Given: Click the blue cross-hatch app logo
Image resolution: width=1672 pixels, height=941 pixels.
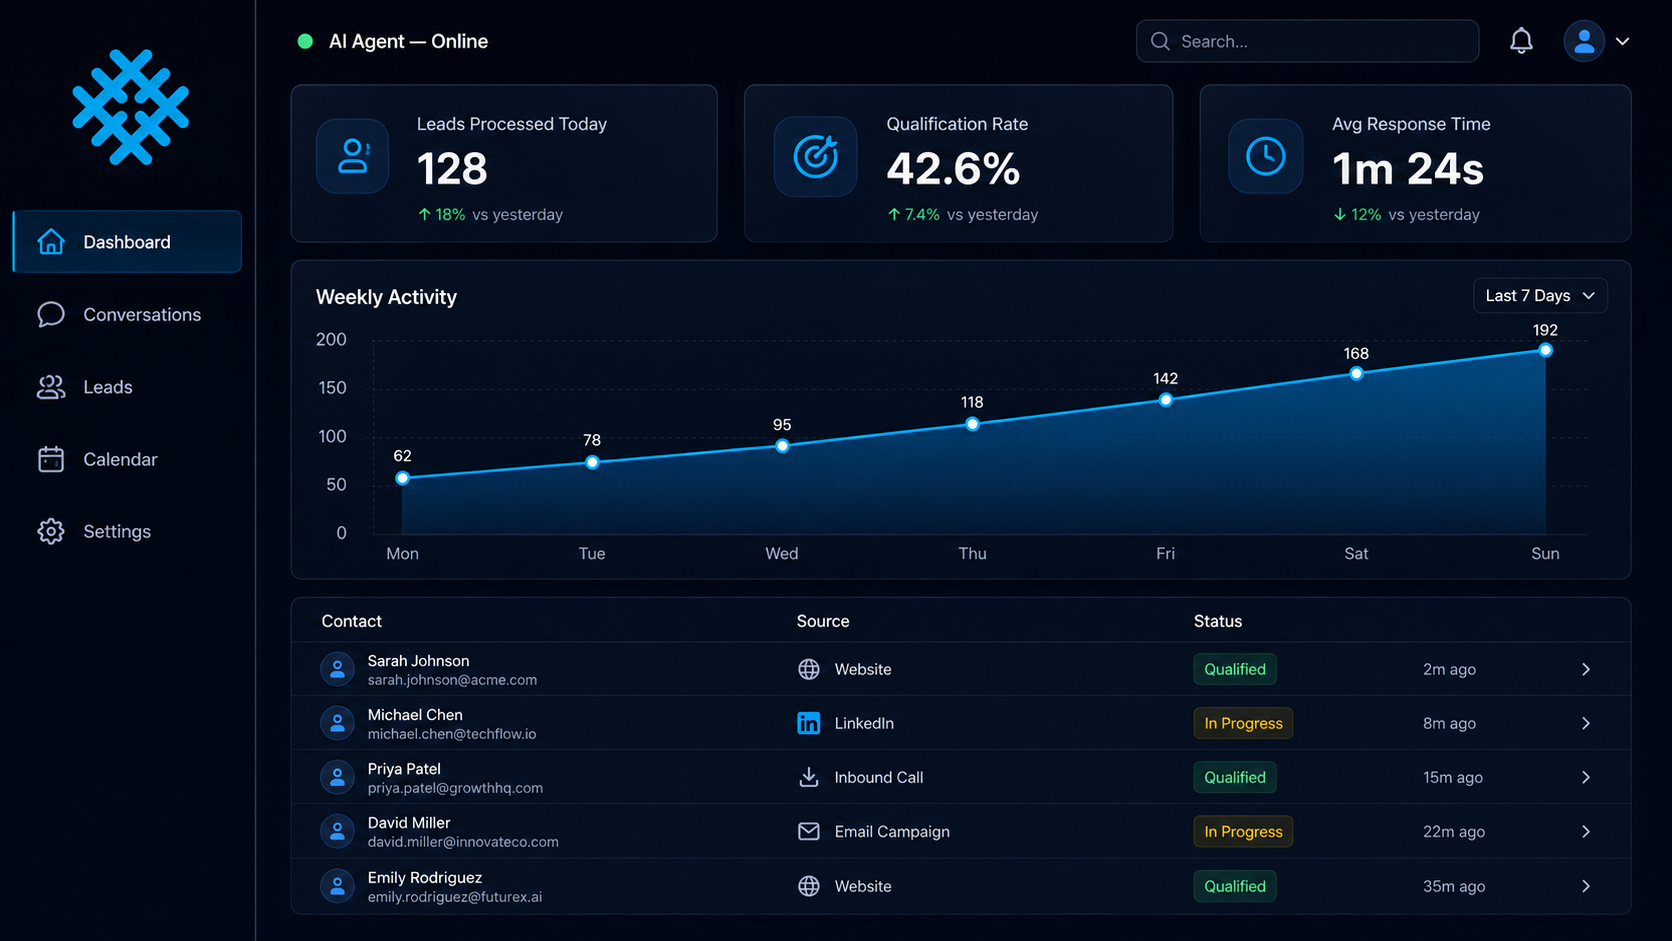Looking at the screenshot, I should tap(130, 107).
